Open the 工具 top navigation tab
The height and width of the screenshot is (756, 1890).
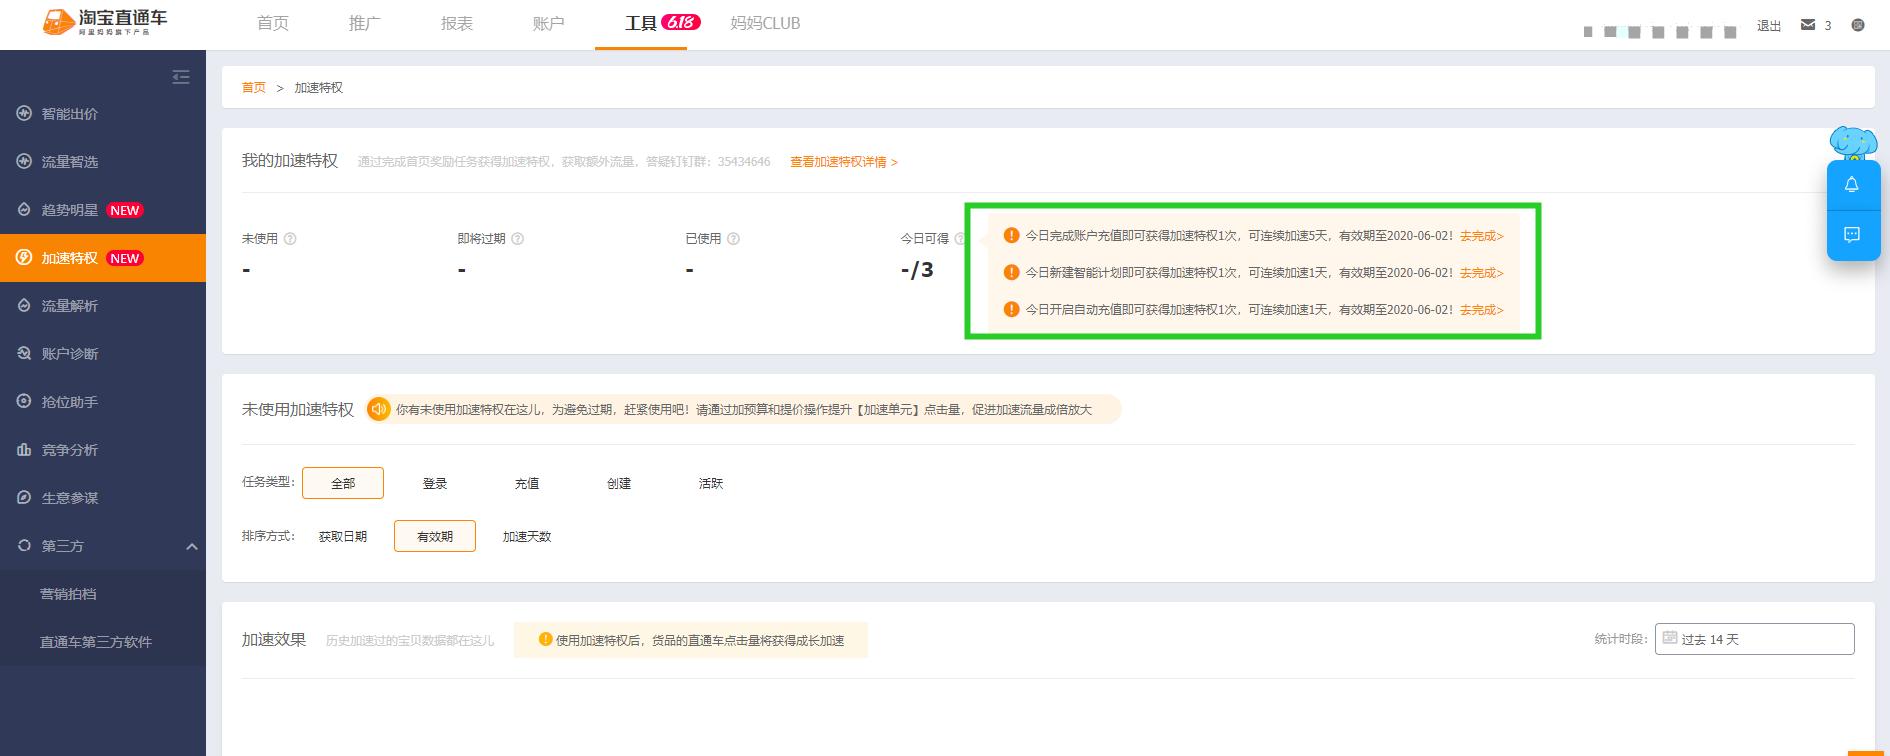point(641,23)
